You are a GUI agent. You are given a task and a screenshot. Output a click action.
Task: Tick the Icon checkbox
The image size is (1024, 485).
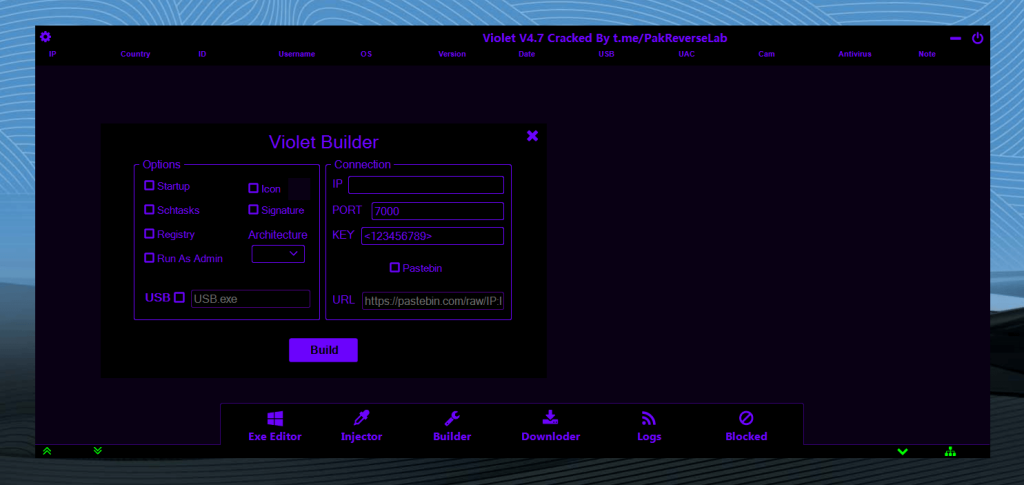[x=253, y=188]
